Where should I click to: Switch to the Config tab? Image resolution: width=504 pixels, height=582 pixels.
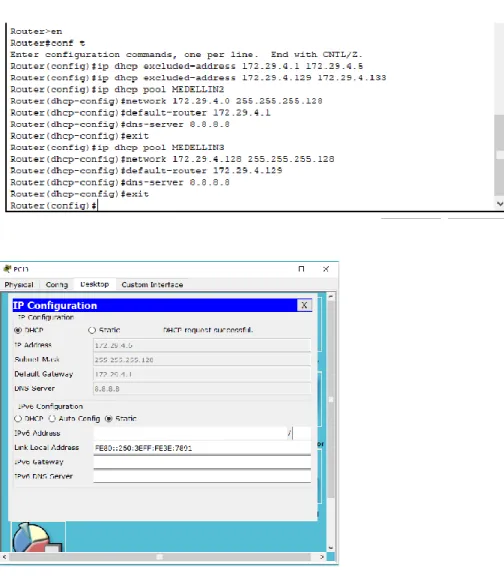coord(57,285)
